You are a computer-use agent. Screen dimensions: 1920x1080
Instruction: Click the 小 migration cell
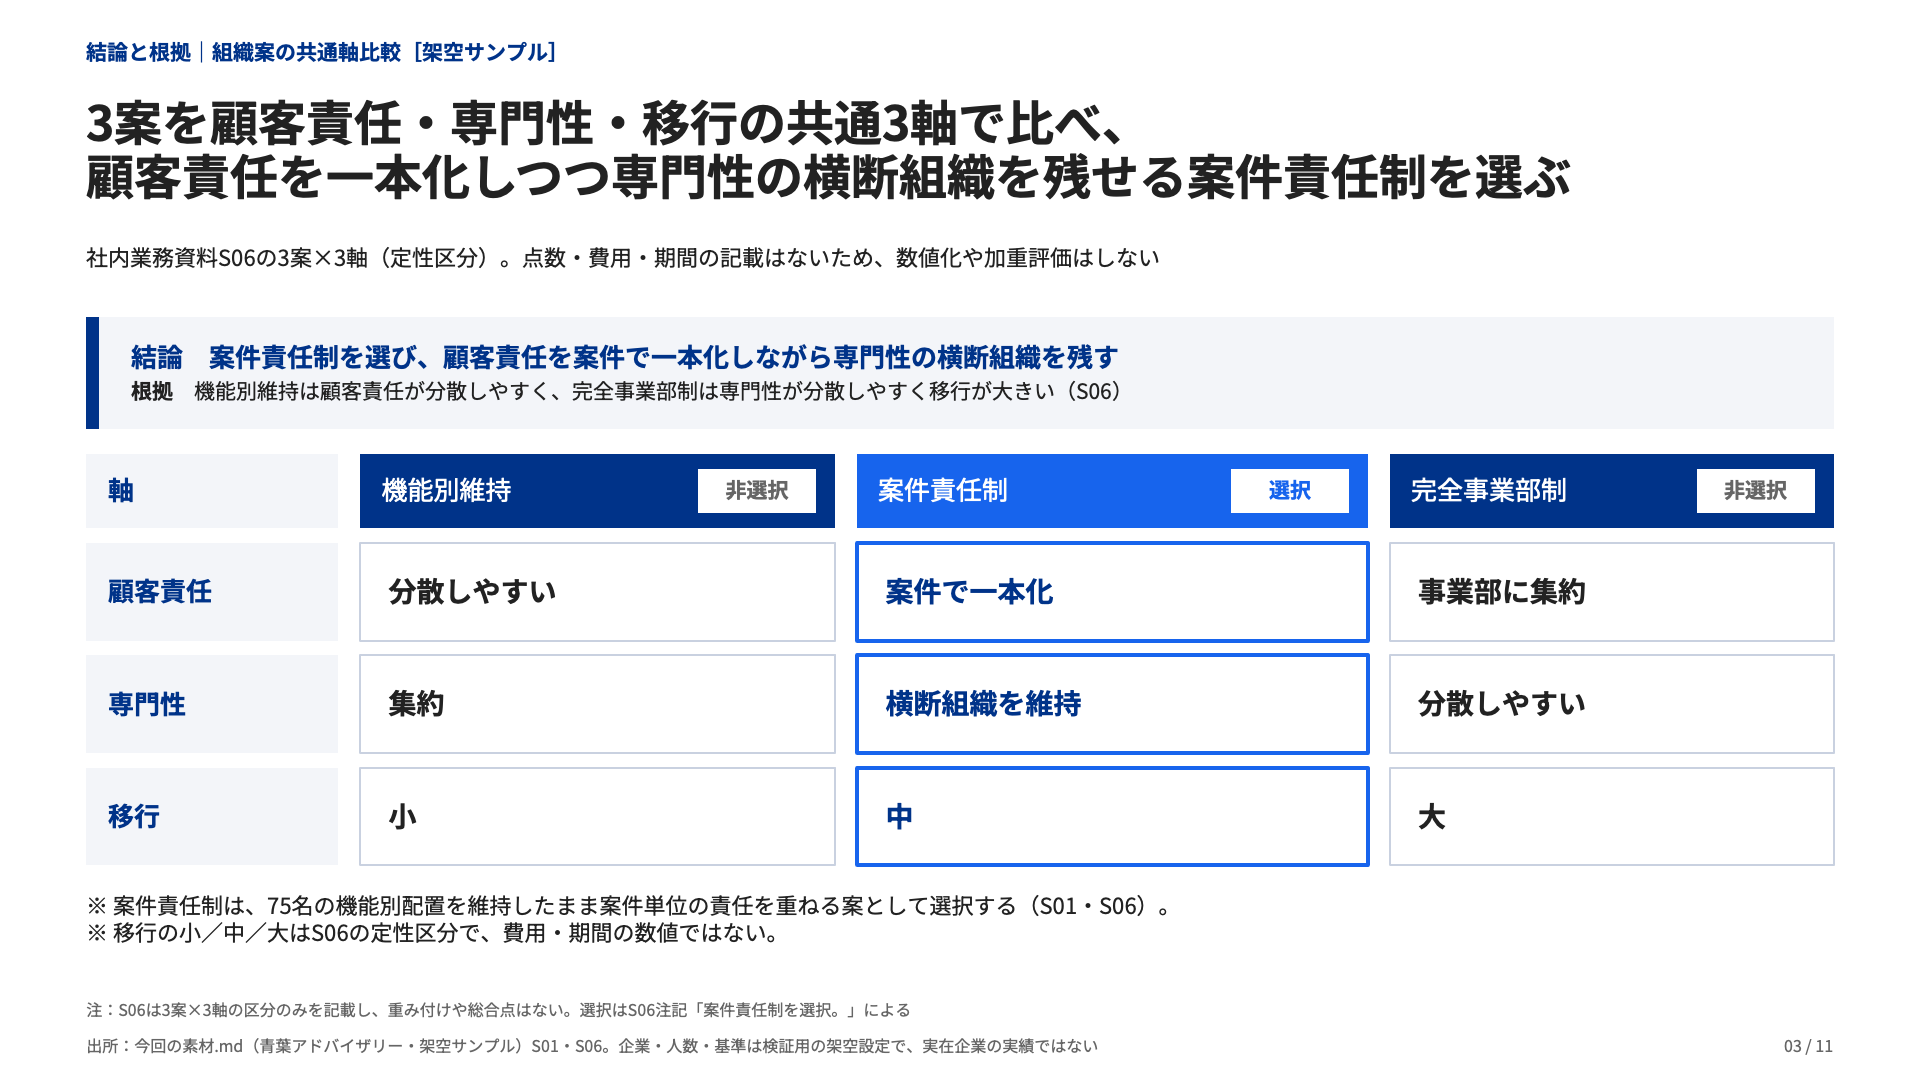tap(597, 816)
